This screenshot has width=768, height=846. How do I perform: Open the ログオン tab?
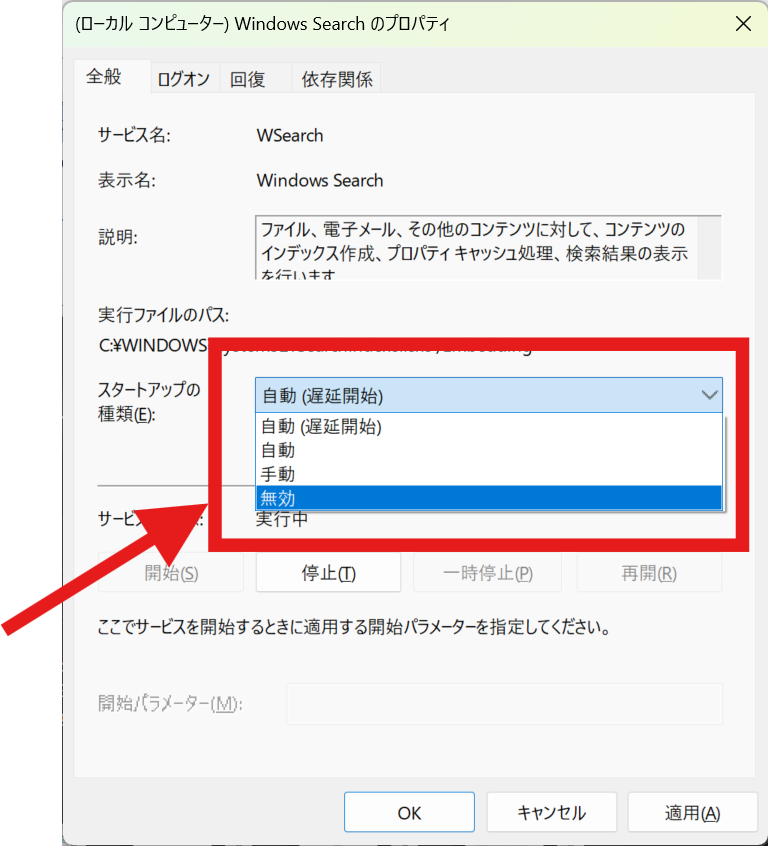pyautogui.click(x=183, y=79)
